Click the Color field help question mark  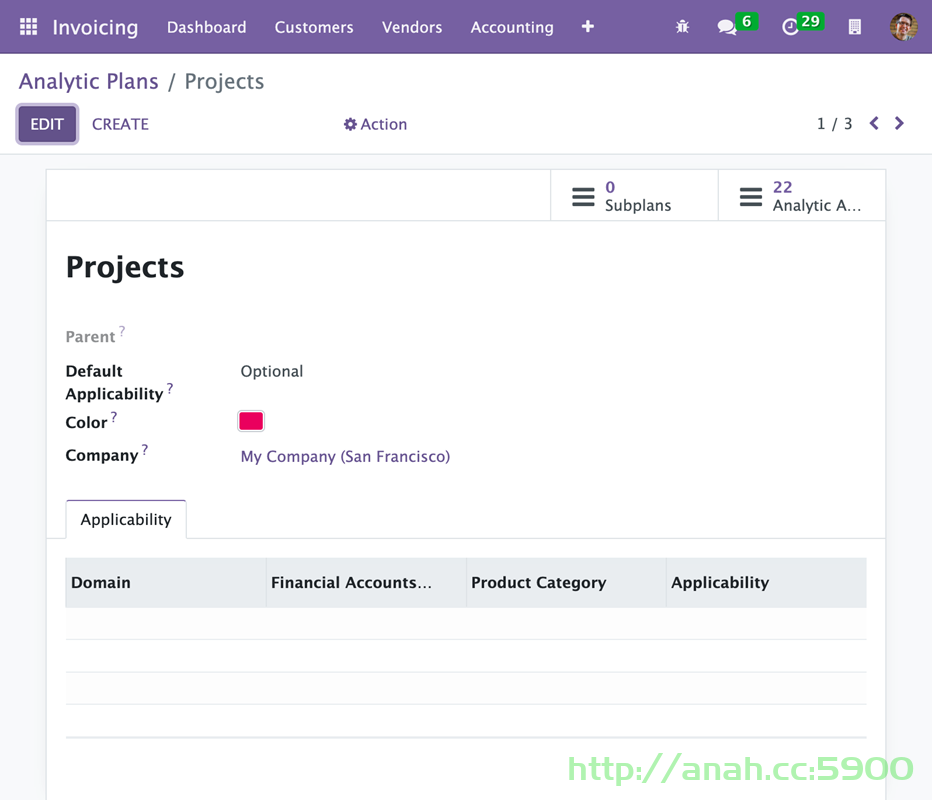coord(114,417)
